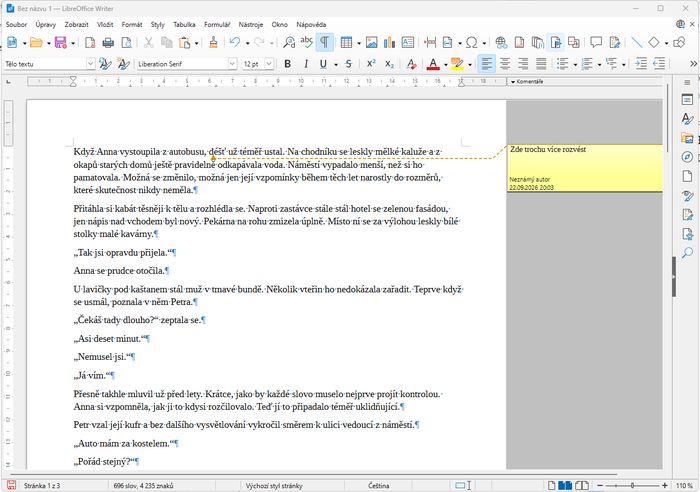Open Print Preview icon
This screenshot has height=492, width=700.
[127, 42]
